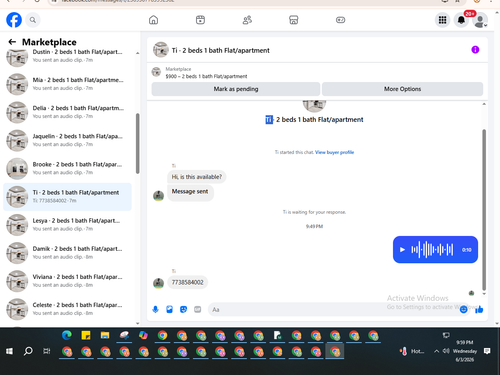Viewport: 500px width, 375px height.
Task: Click the conversation list scrollbar
Action: (137, 143)
